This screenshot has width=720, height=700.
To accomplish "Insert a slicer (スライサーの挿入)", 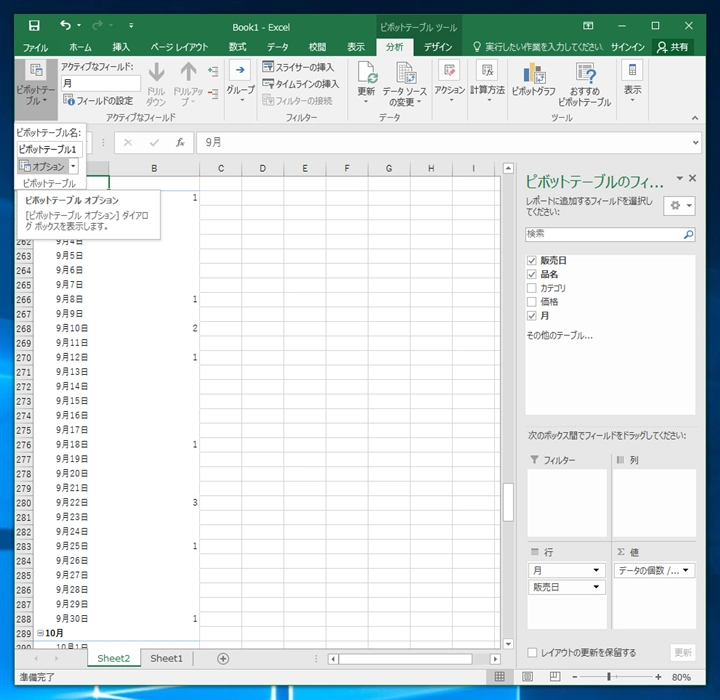I will coord(298,67).
